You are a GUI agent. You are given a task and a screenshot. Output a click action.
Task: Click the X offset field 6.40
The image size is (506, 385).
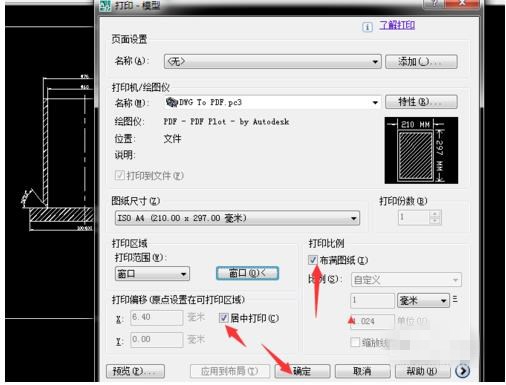[157, 317]
